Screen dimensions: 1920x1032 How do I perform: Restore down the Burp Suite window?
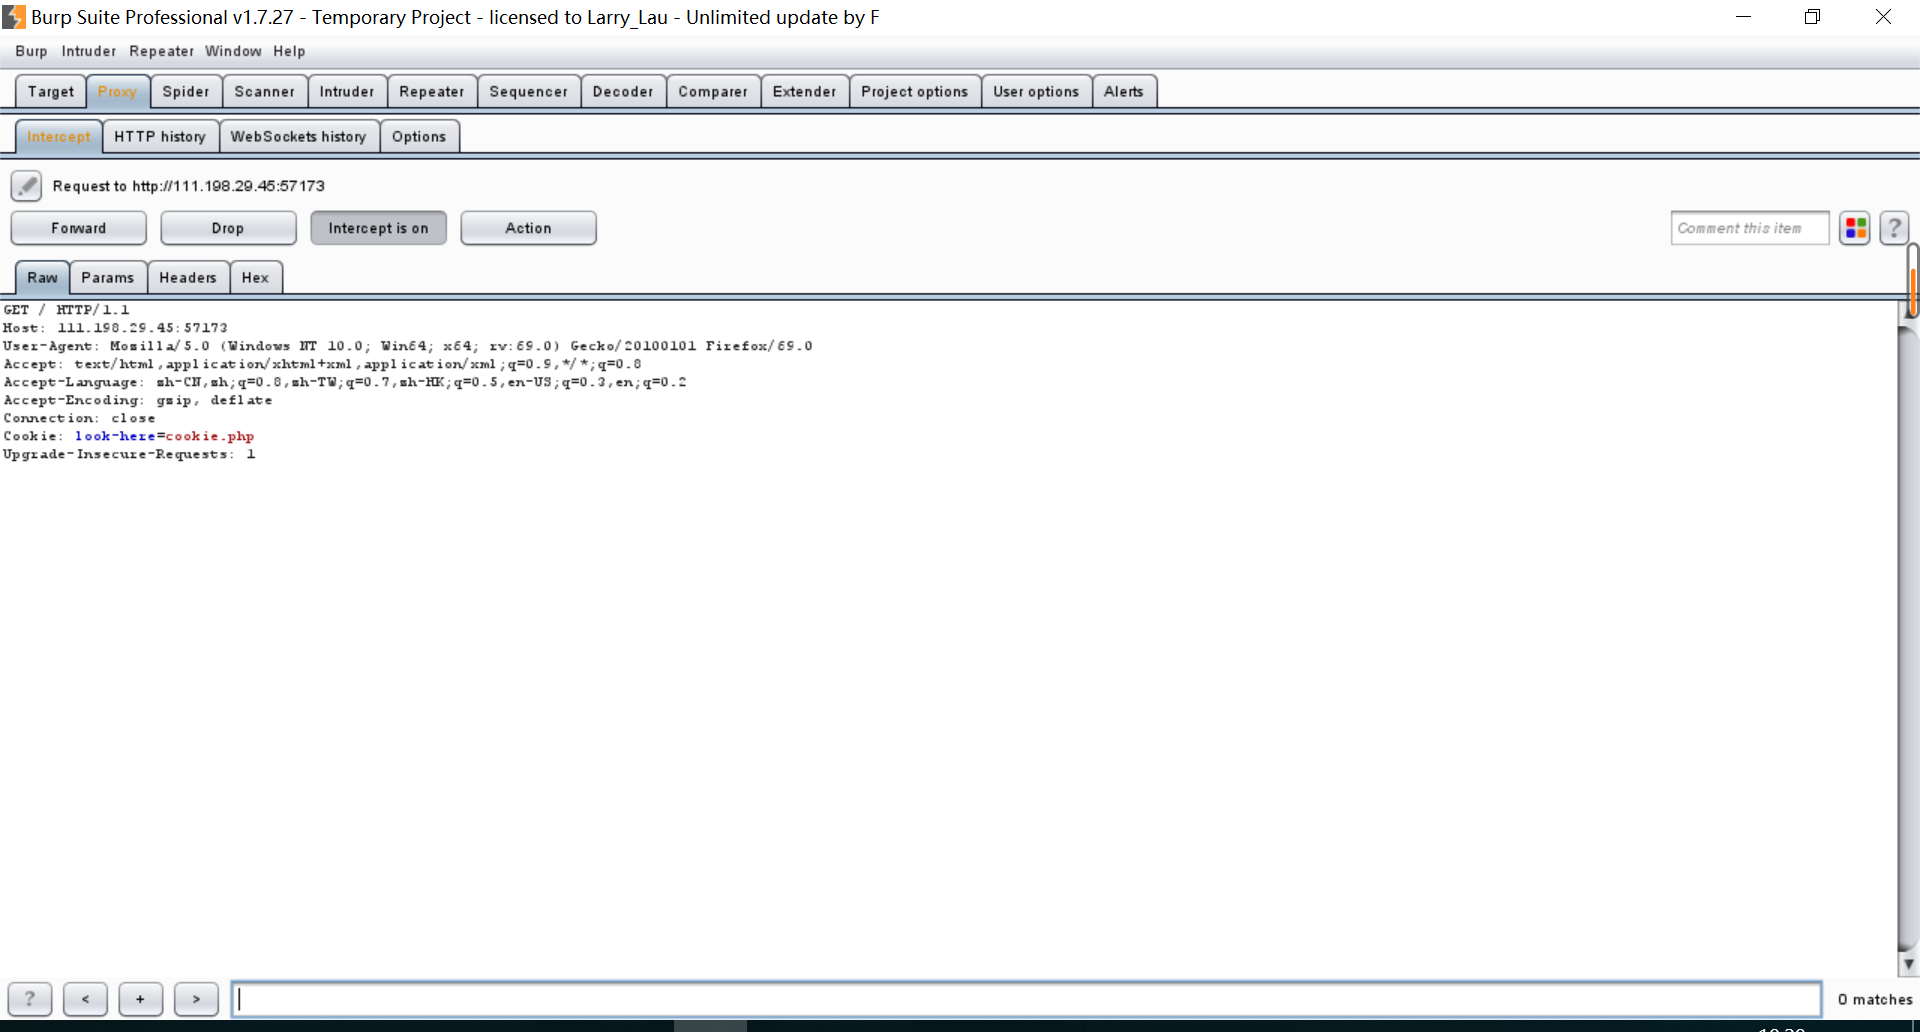(x=1812, y=17)
